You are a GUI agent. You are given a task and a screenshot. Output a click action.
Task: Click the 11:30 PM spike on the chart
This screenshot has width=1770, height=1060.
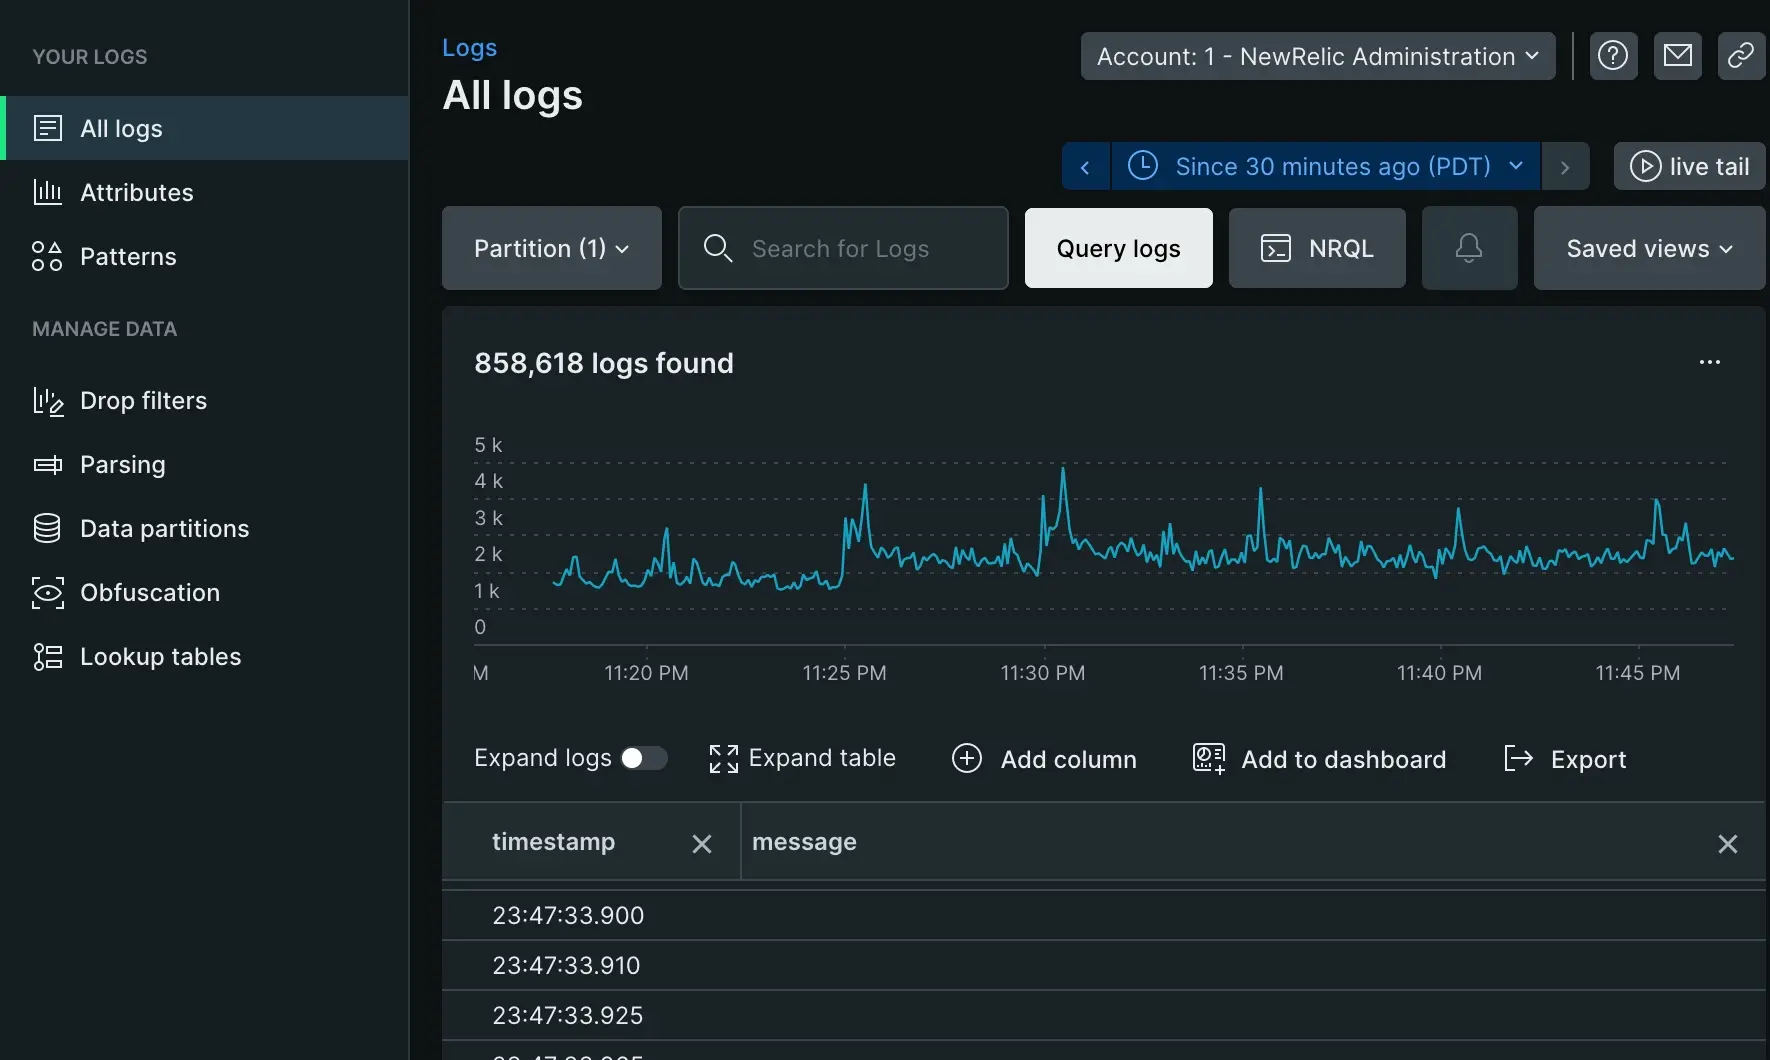click(x=1063, y=470)
